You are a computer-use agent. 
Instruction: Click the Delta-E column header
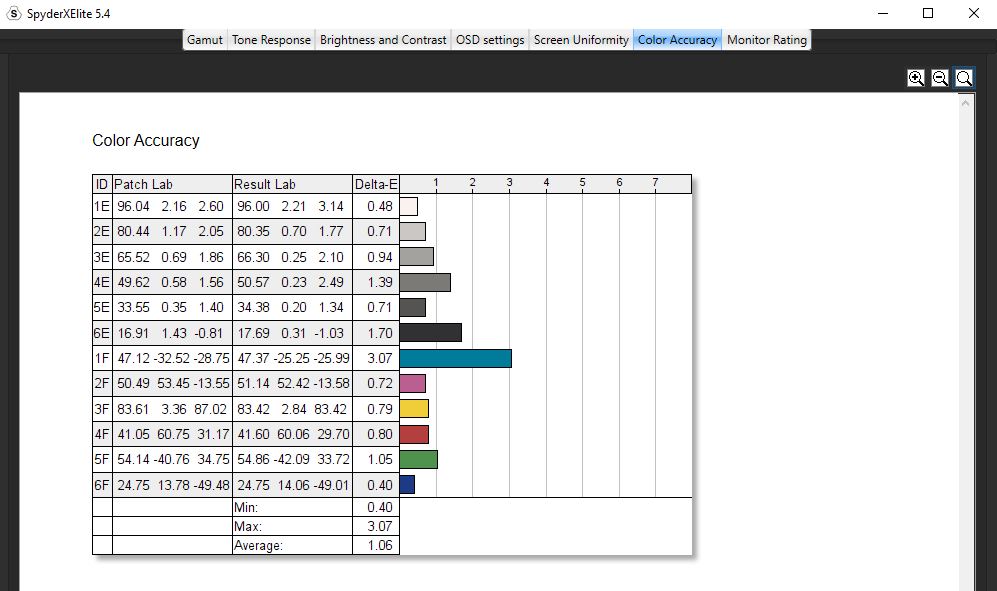(376, 184)
